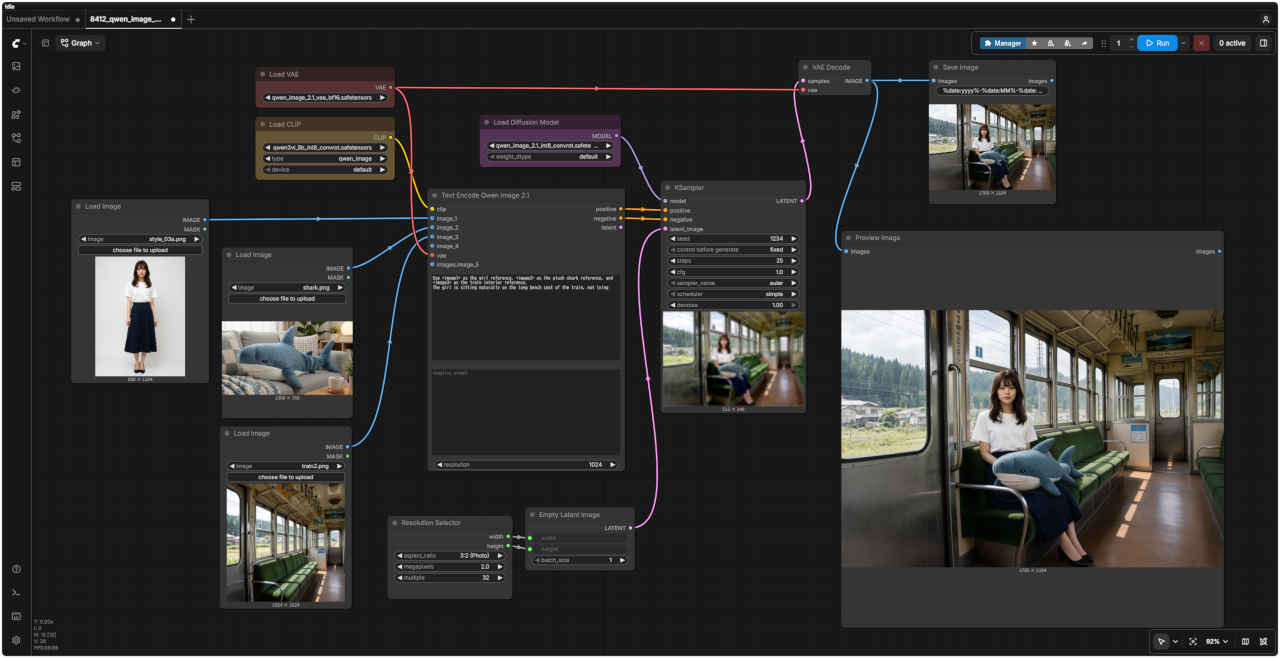Click the share arrow icon in toolbar
The image size is (1280, 658).
[1085, 43]
